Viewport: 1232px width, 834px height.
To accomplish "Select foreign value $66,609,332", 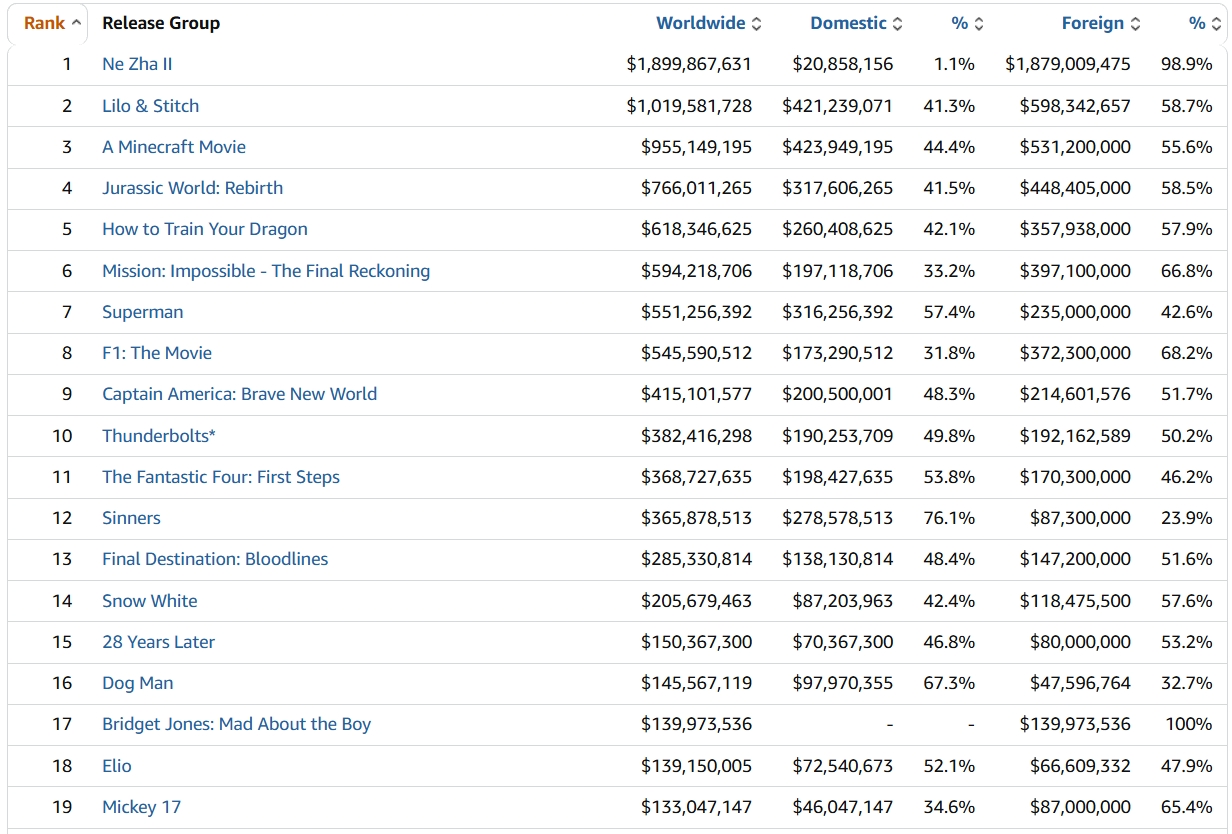I will [1080, 766].
